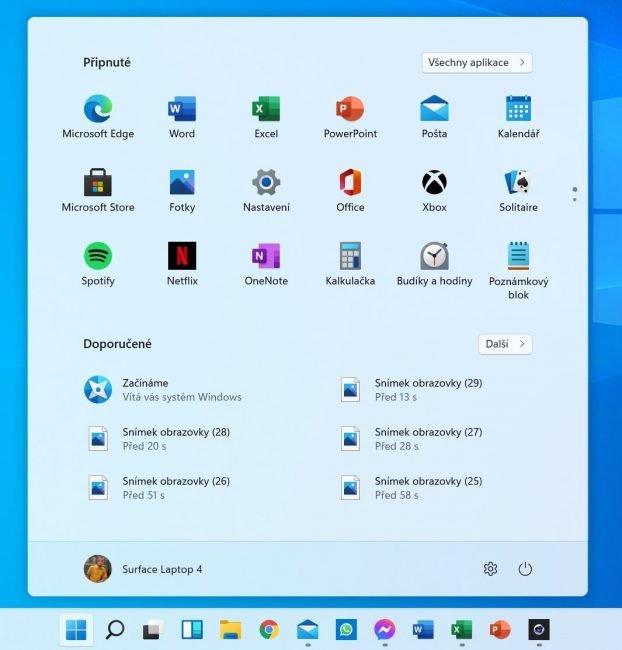Viewport: 622px width, 650px height.
Task: Click the taskbar search magnifier
Action: point(115,629)
